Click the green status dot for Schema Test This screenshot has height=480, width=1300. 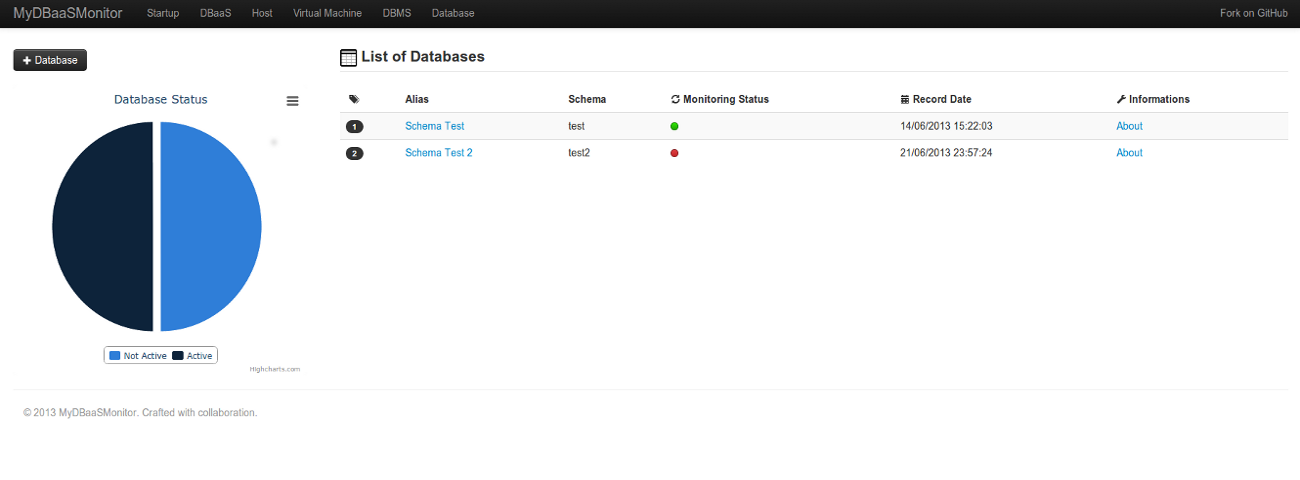tap(674, 126)
